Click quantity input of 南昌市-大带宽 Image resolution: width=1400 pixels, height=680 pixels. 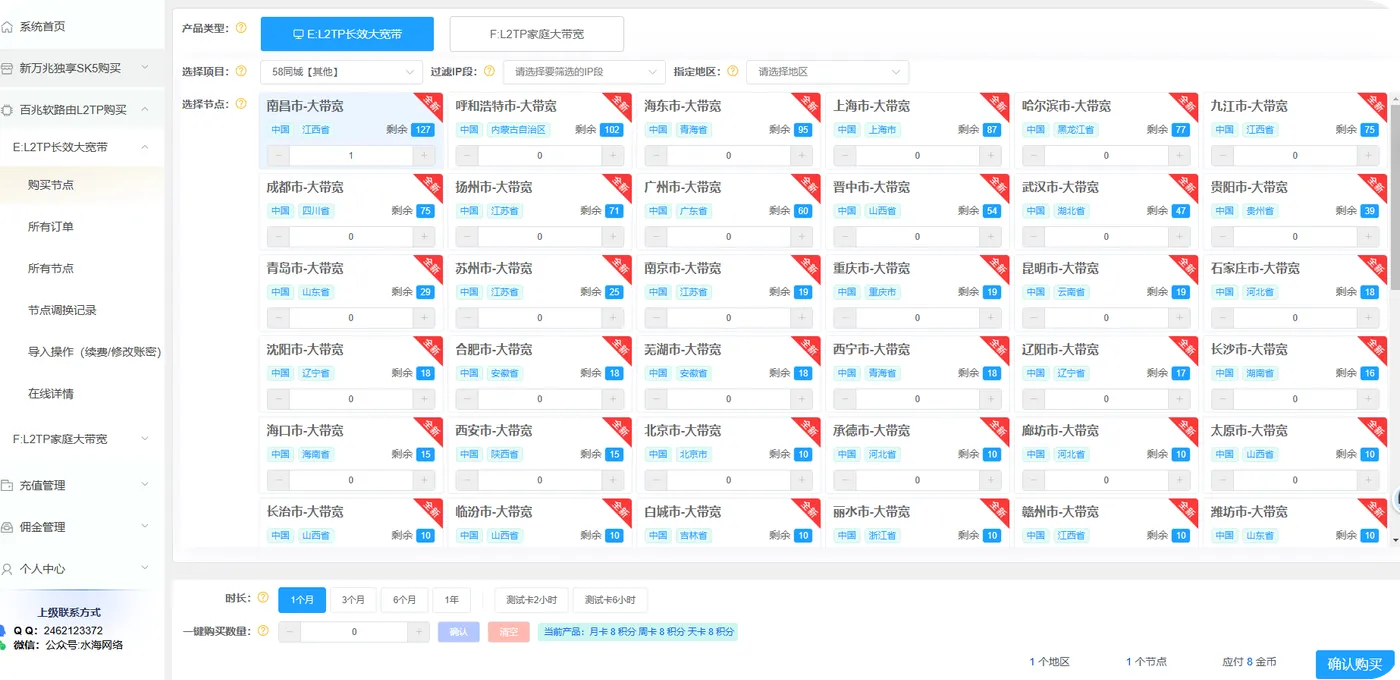pos(351,156)
